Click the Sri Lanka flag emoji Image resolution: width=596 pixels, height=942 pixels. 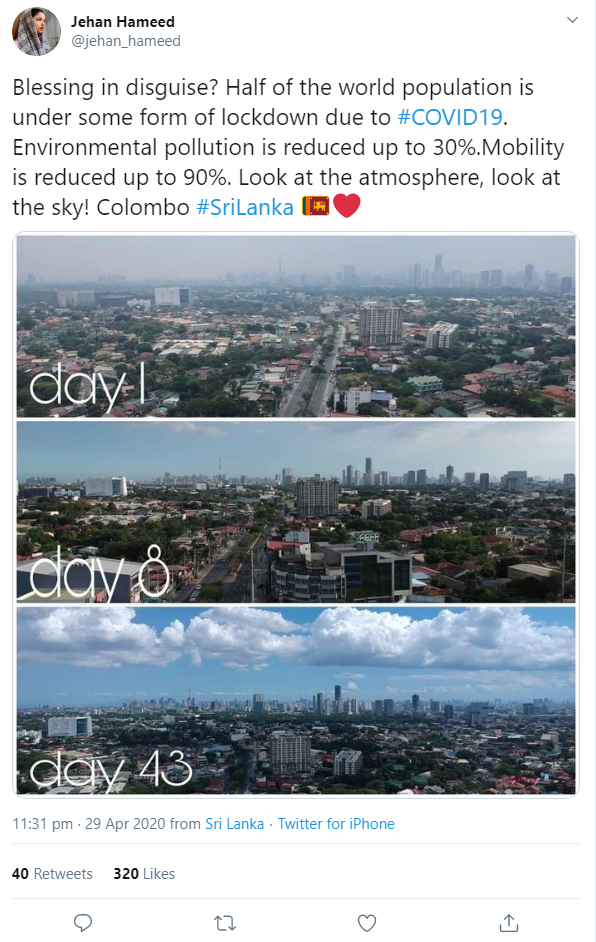(315, 207)
